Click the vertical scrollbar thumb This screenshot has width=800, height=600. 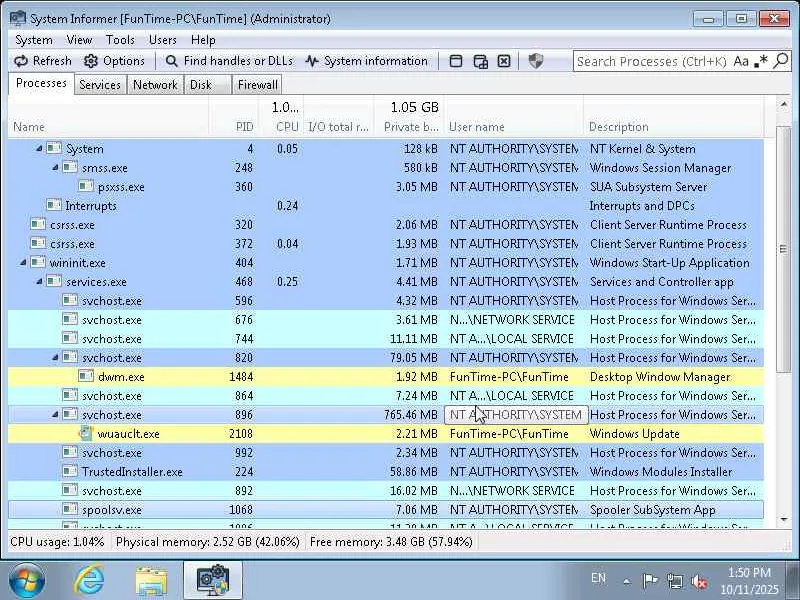(x=783, y=249)
